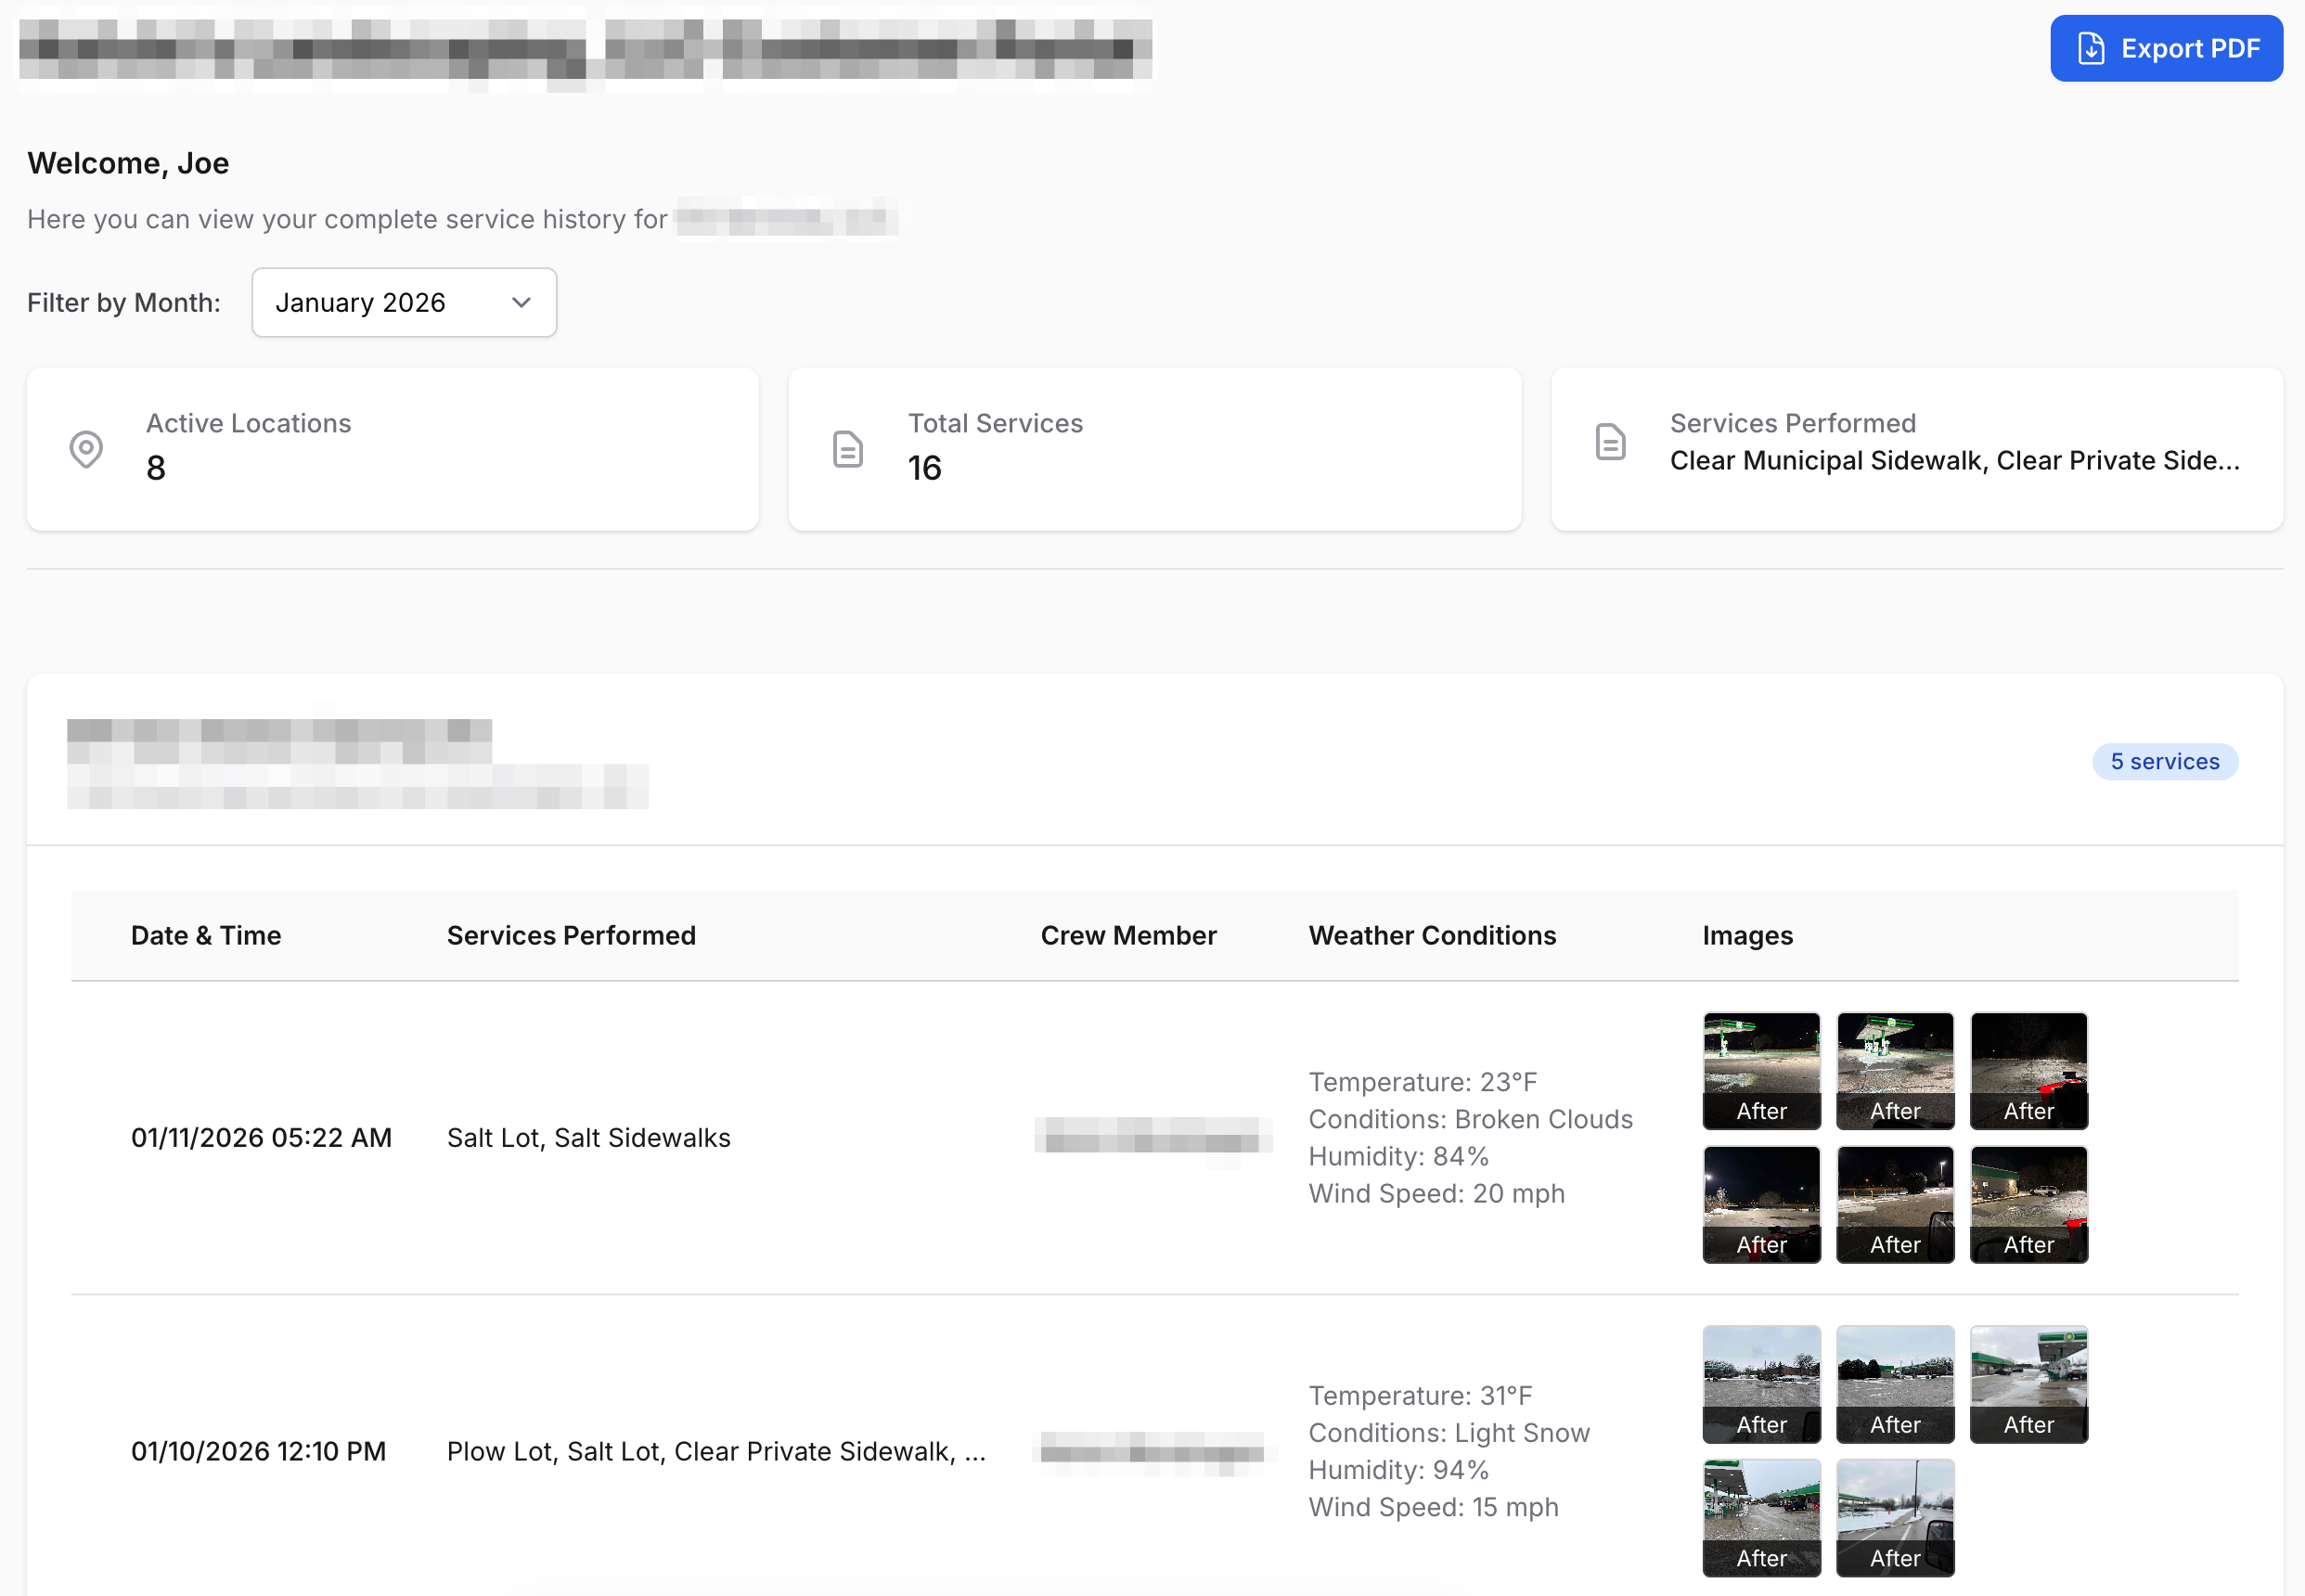Image resolution: width=2305 pixels, height=1596 pixels.
Task: Expand the truncated Services Performed summary text
Action: 1953,461
